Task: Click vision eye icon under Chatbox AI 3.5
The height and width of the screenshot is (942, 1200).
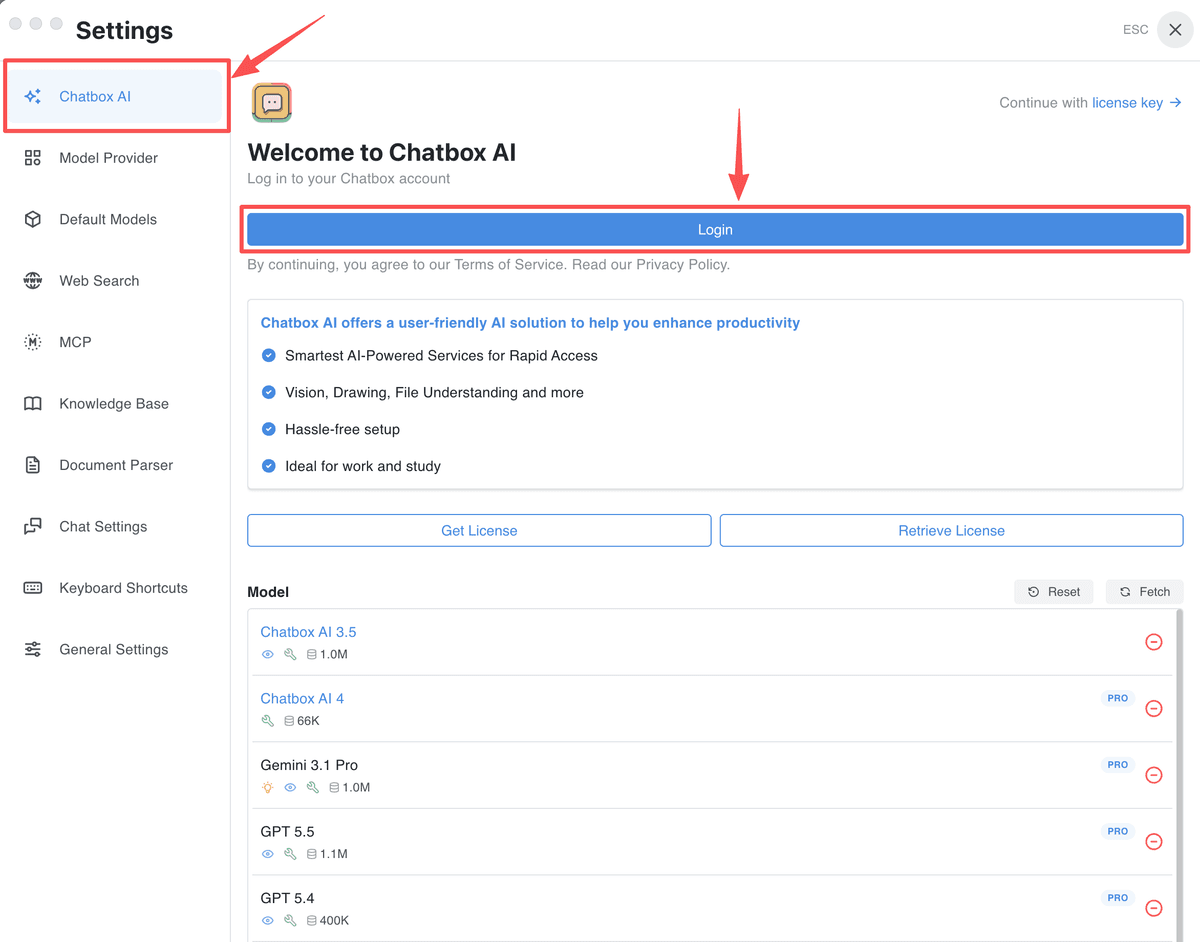Action: tap(268, 655)
